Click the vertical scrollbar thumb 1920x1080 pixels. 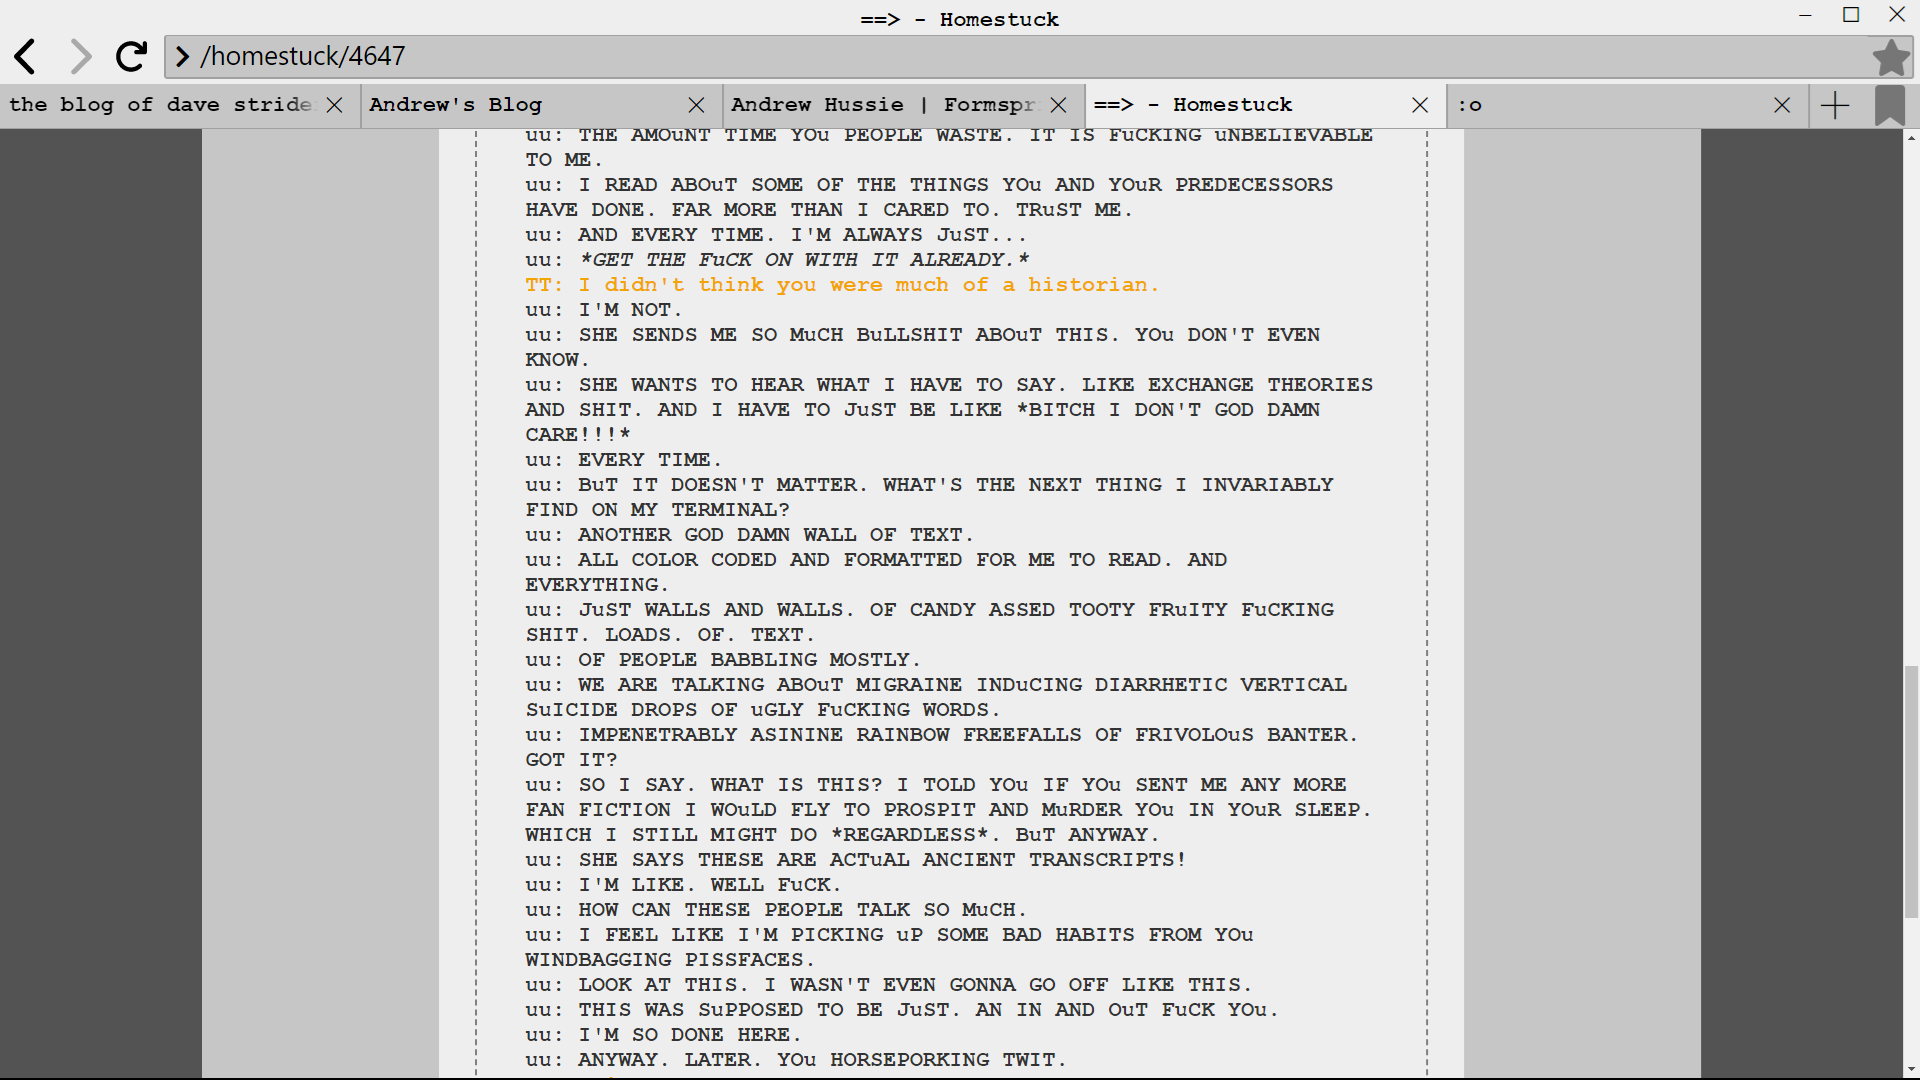point(1911,790)
